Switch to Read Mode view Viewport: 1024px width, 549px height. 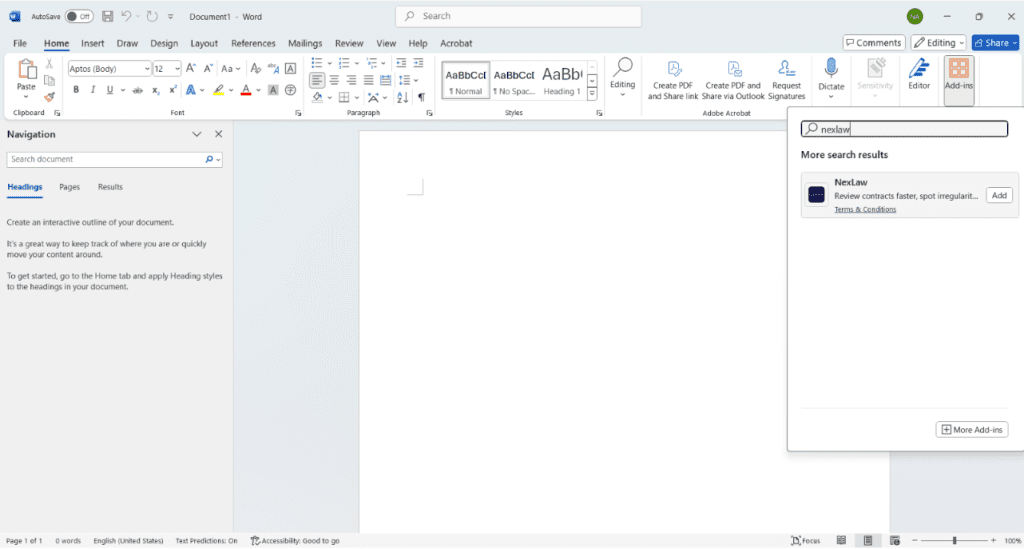pos(841,541)
